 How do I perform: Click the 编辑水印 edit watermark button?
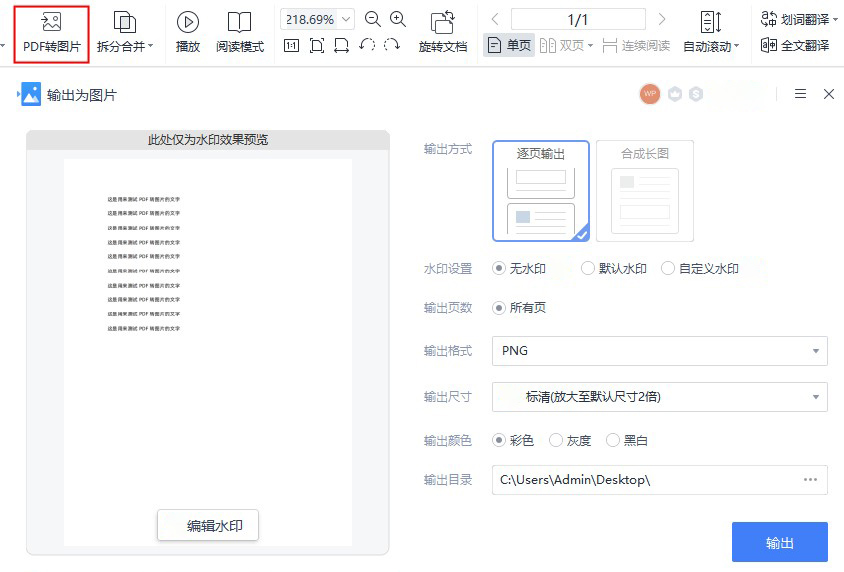coord(208,525)
